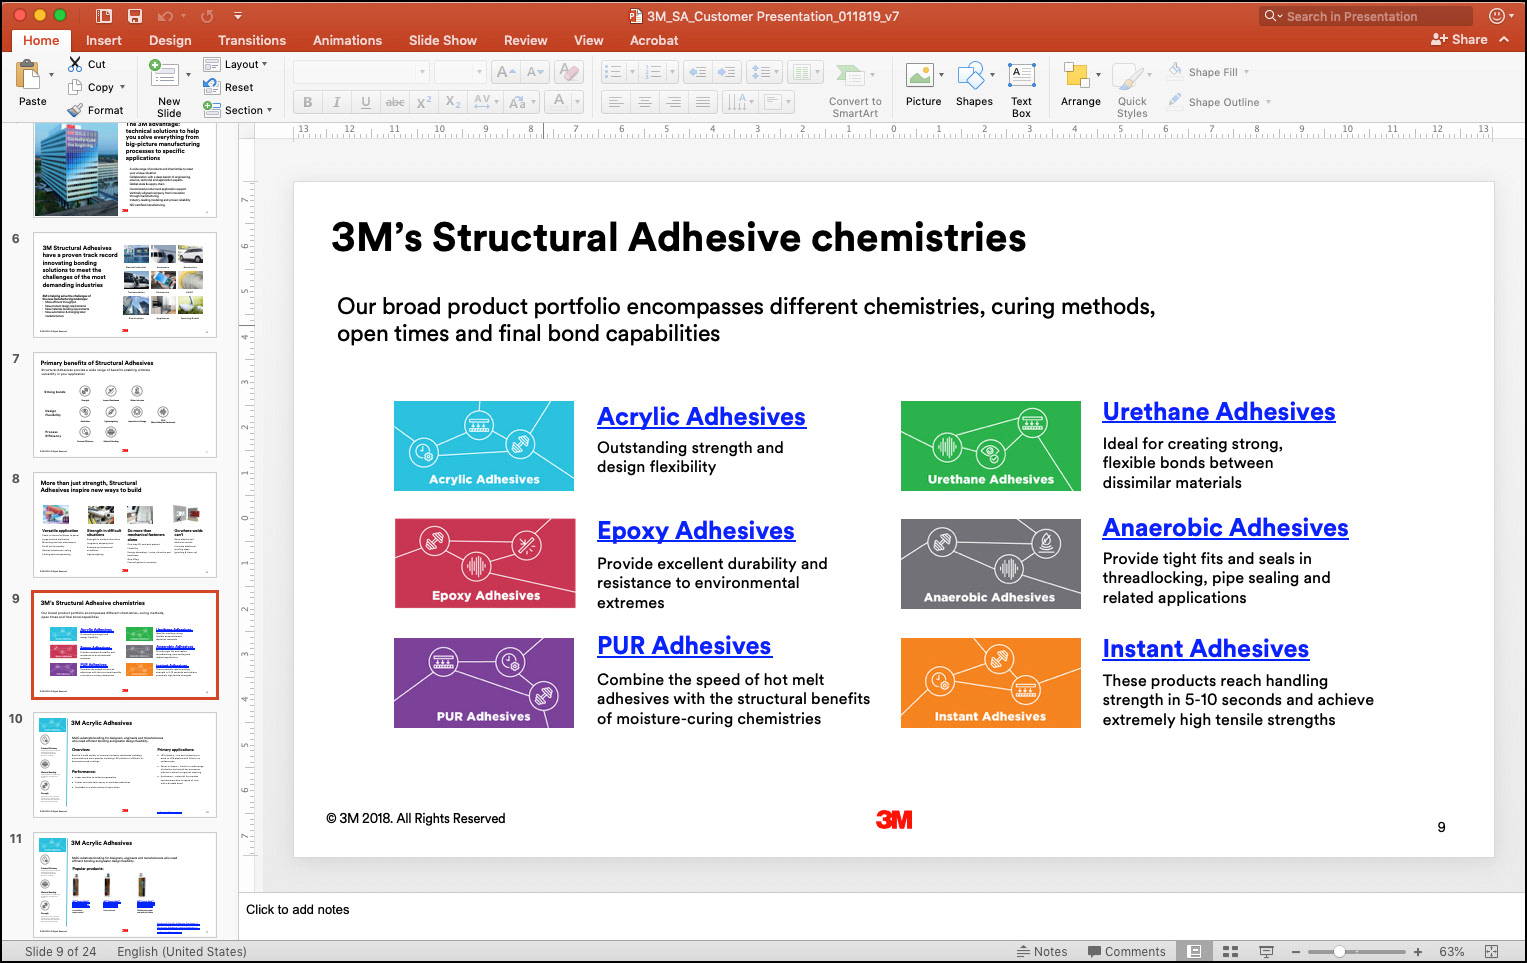
Task: Open the Section dropdown
Action: (x=238, y=110)
